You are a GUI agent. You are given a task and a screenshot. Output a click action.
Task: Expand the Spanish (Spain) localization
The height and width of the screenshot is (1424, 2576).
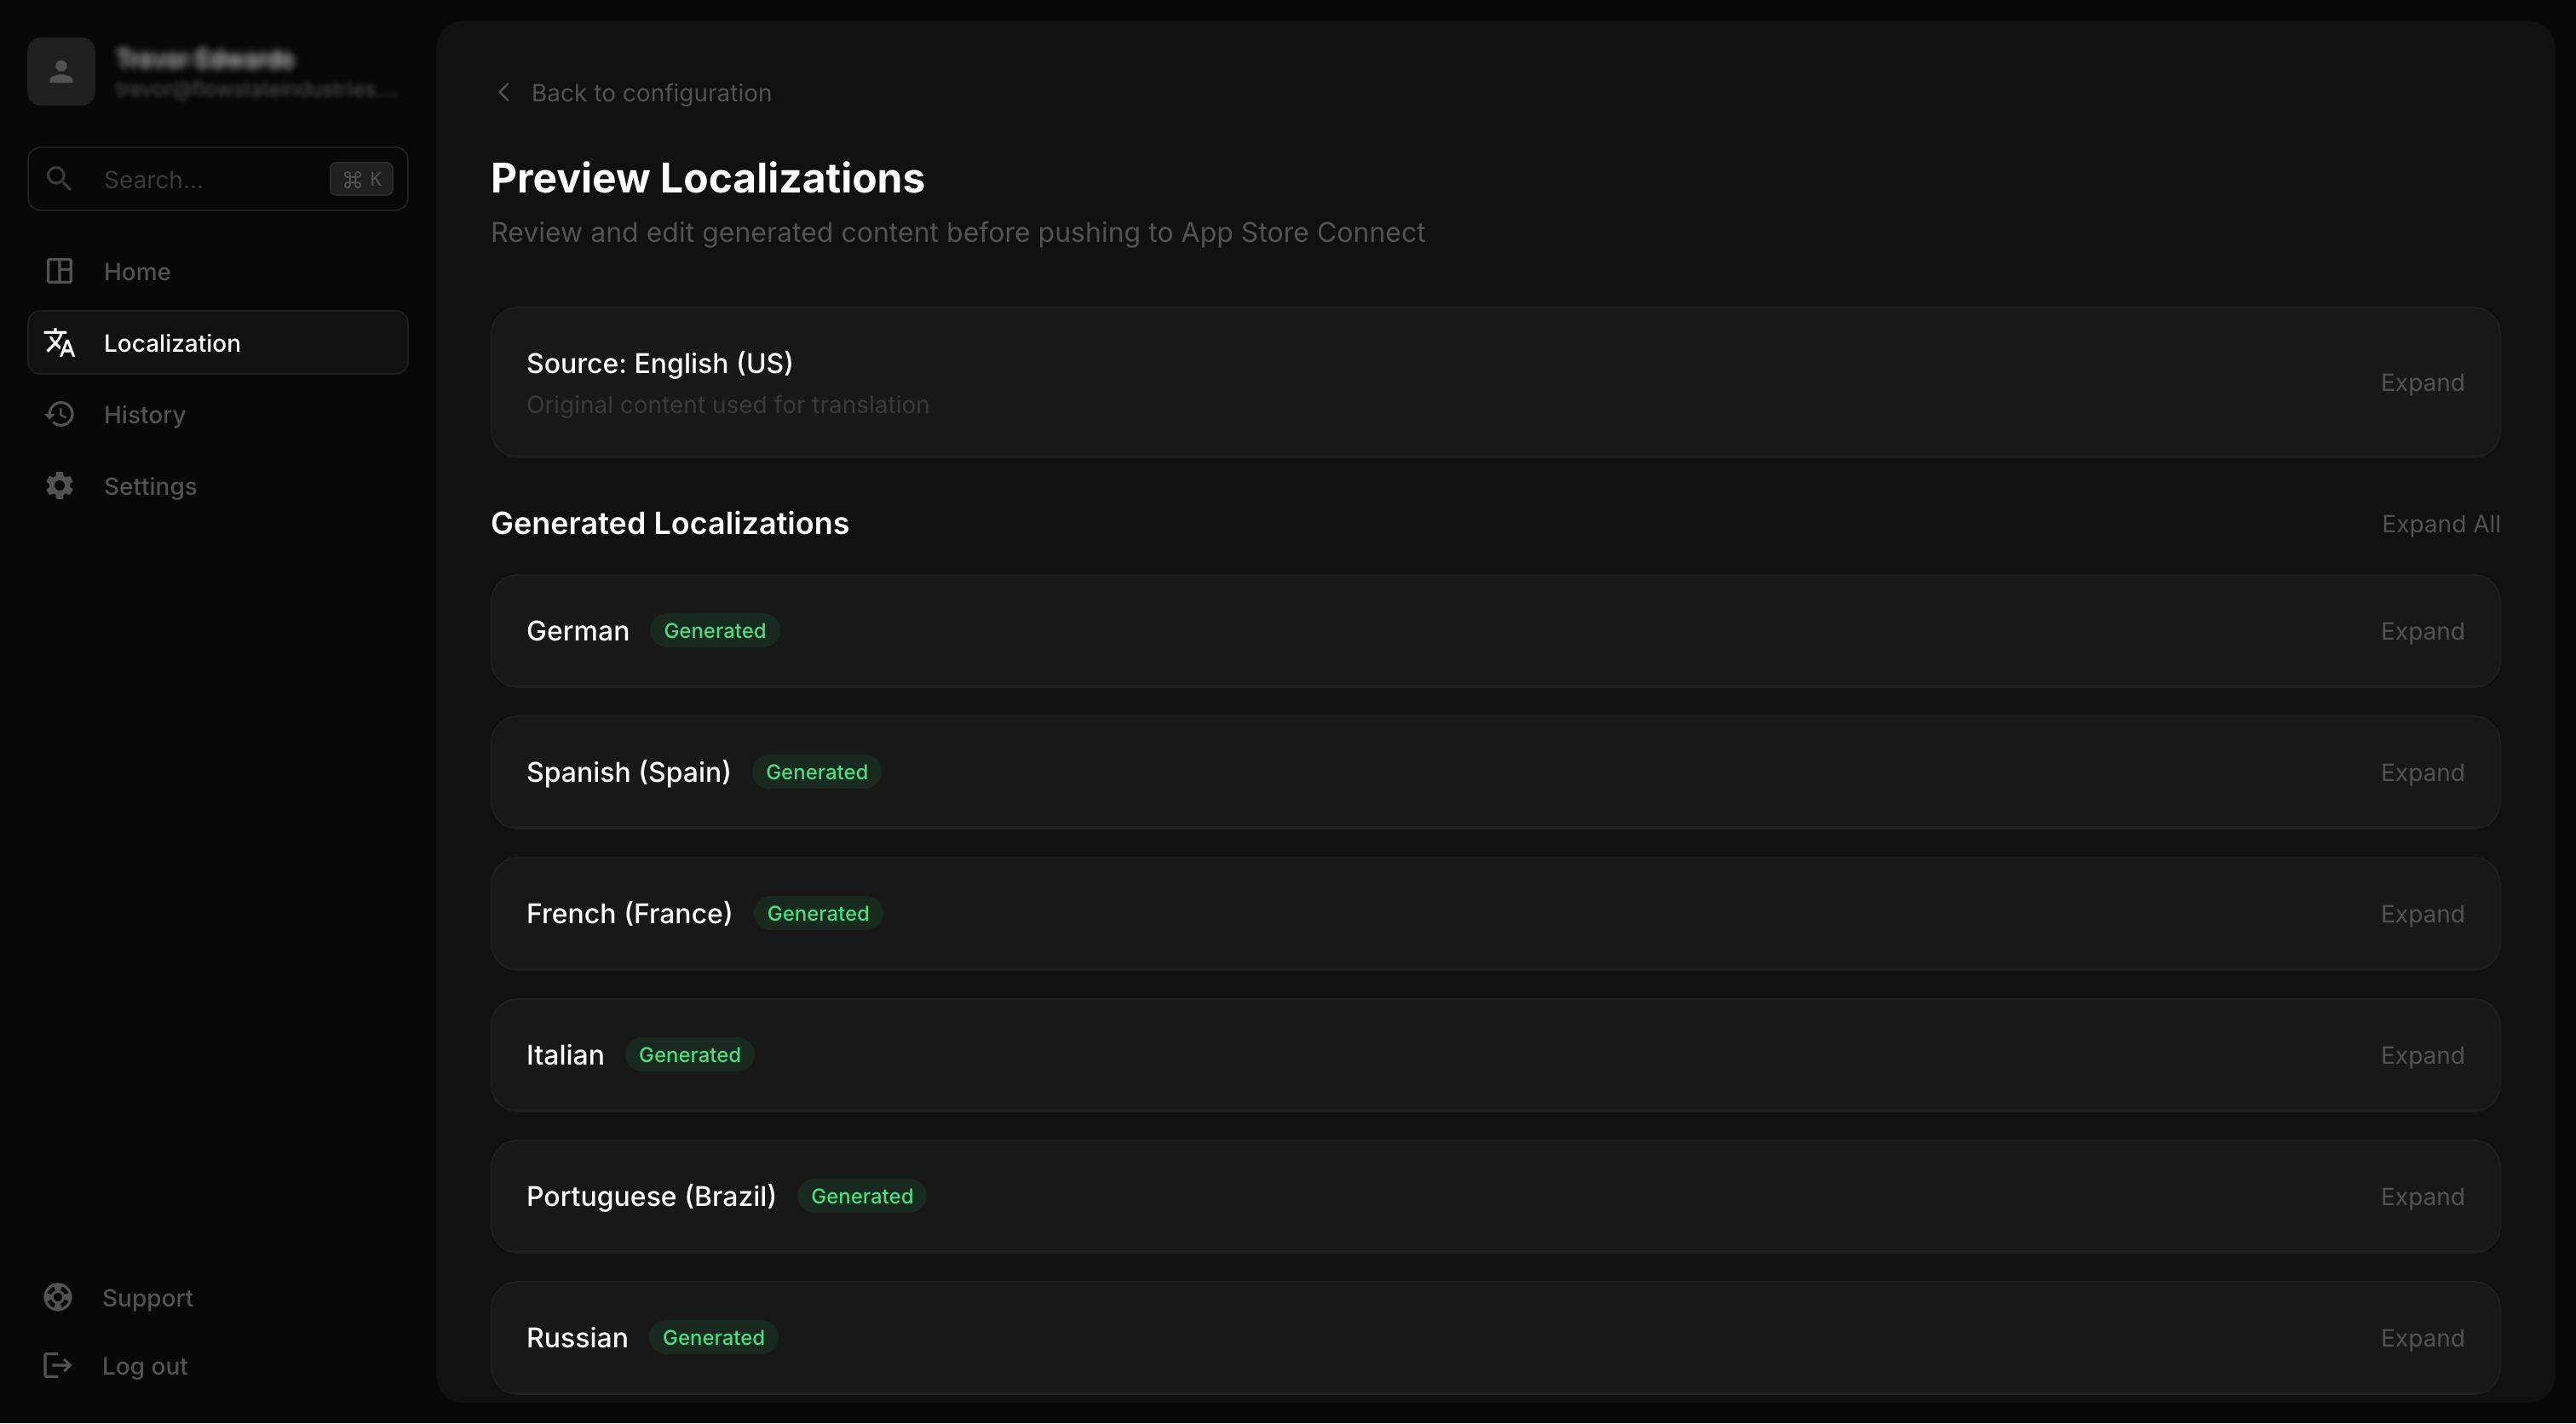(x=2421, y=773)
